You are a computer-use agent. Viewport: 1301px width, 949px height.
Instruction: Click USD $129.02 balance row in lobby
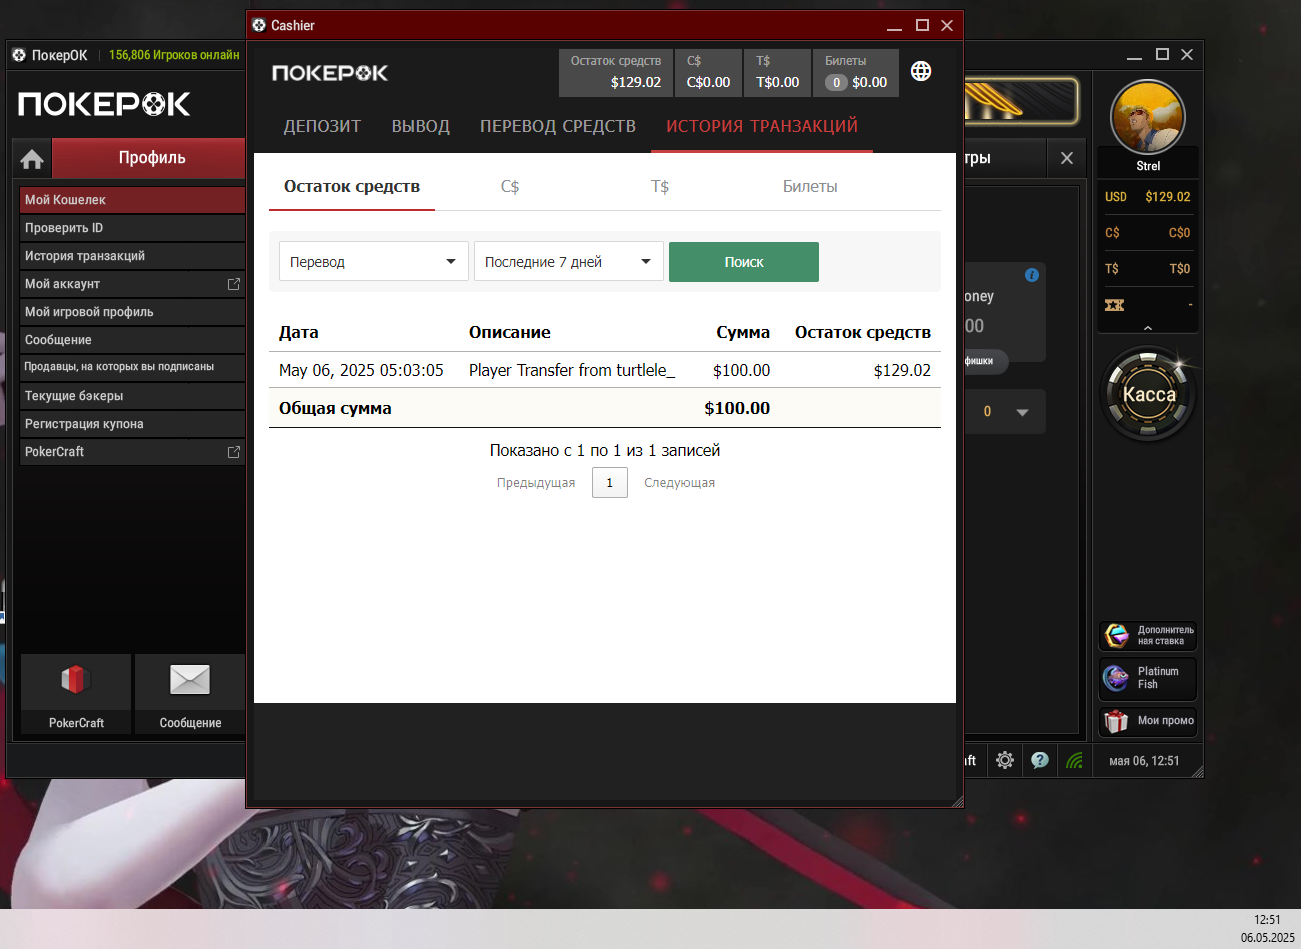point(1148,197)
